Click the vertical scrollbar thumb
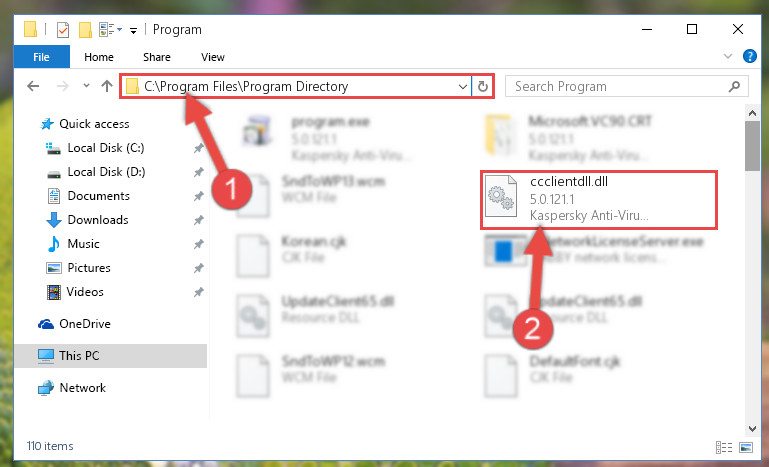This screenshot has width=769, height=467. click(x=752, y=145)
